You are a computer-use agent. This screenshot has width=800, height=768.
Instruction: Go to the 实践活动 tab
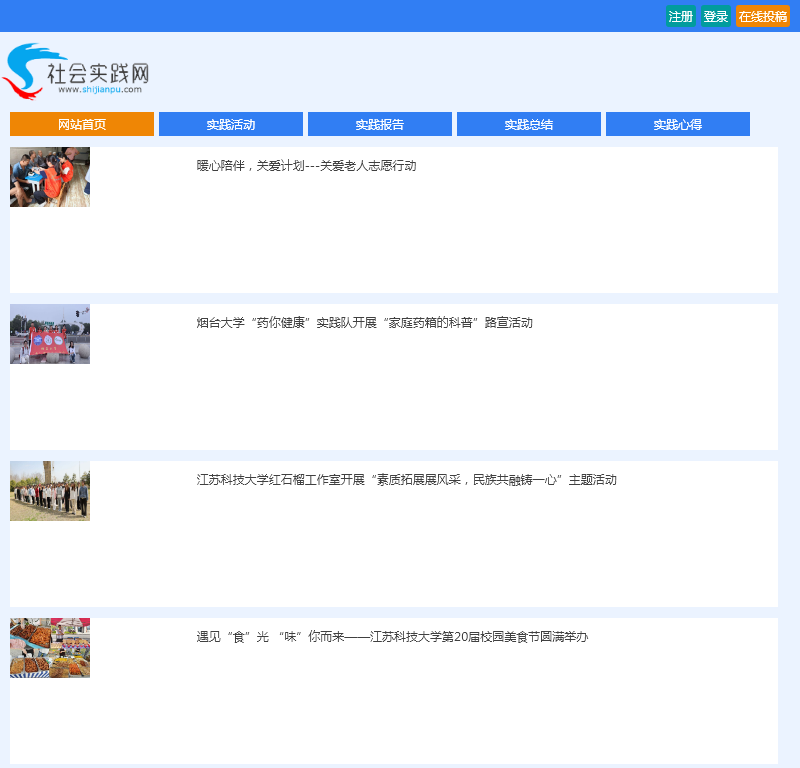tap(231, 124)
